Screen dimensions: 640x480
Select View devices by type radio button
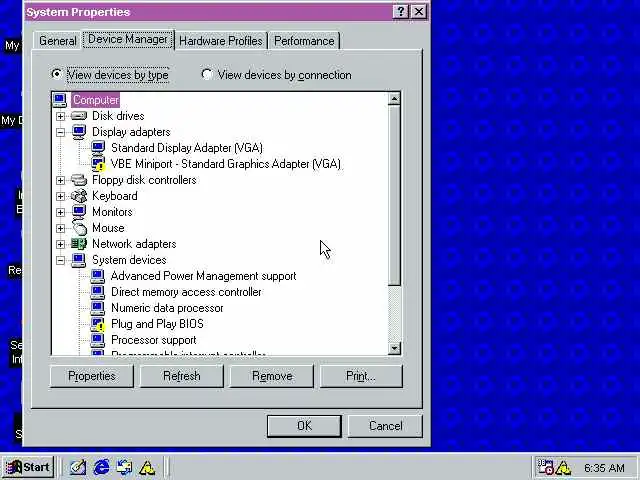(x=56, y=74)
